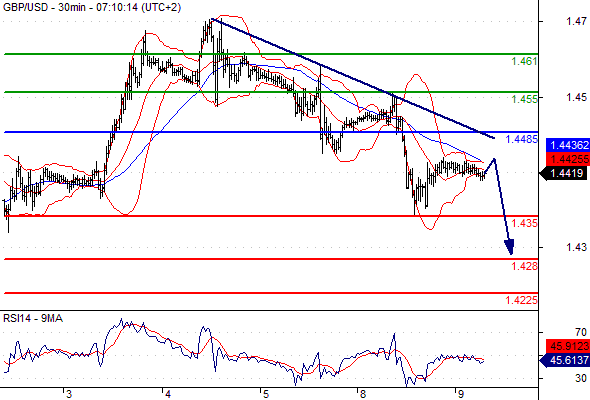Click date label 5 on time axis
The image size is (590, 400).
266,394
